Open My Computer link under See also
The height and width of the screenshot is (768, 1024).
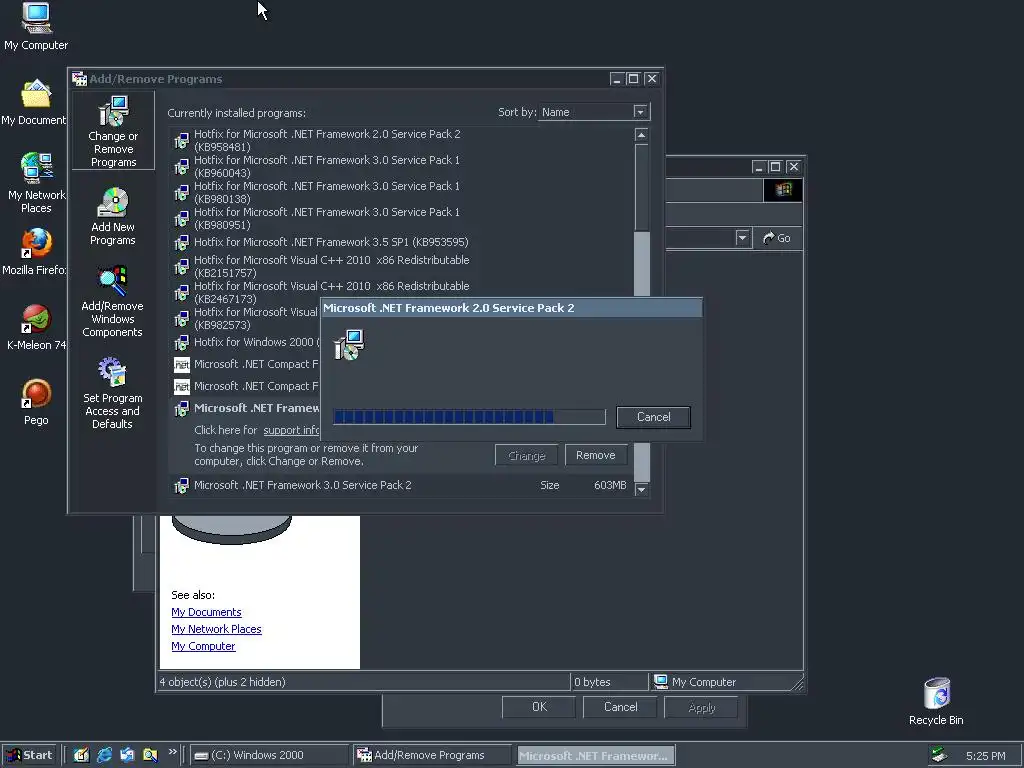(203, 646)
